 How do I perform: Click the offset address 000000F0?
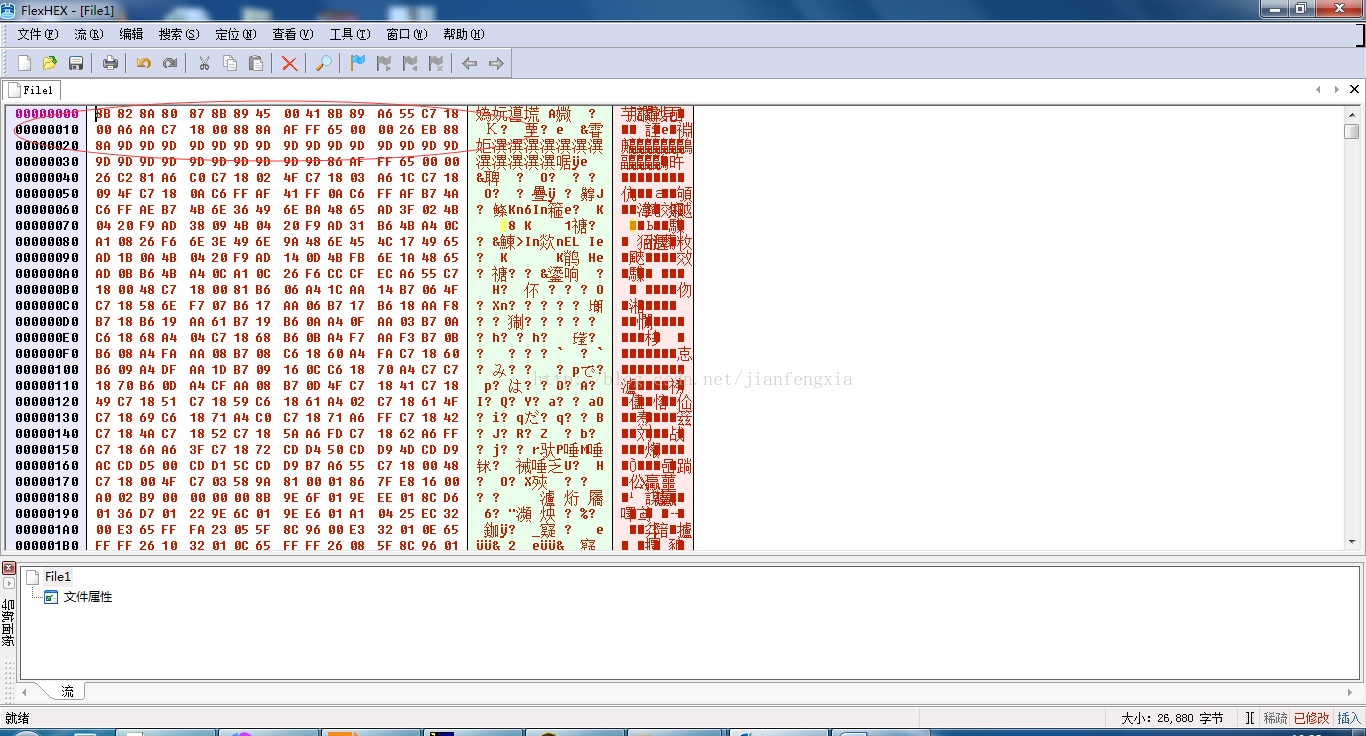tap(47, 354)
